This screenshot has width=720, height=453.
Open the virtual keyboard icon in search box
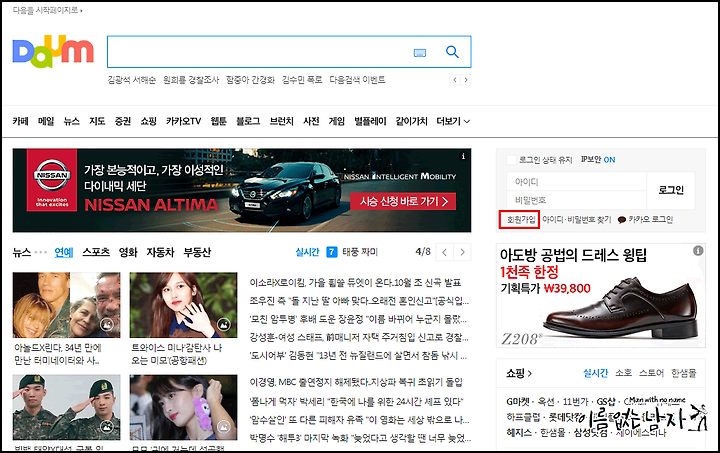420,53
